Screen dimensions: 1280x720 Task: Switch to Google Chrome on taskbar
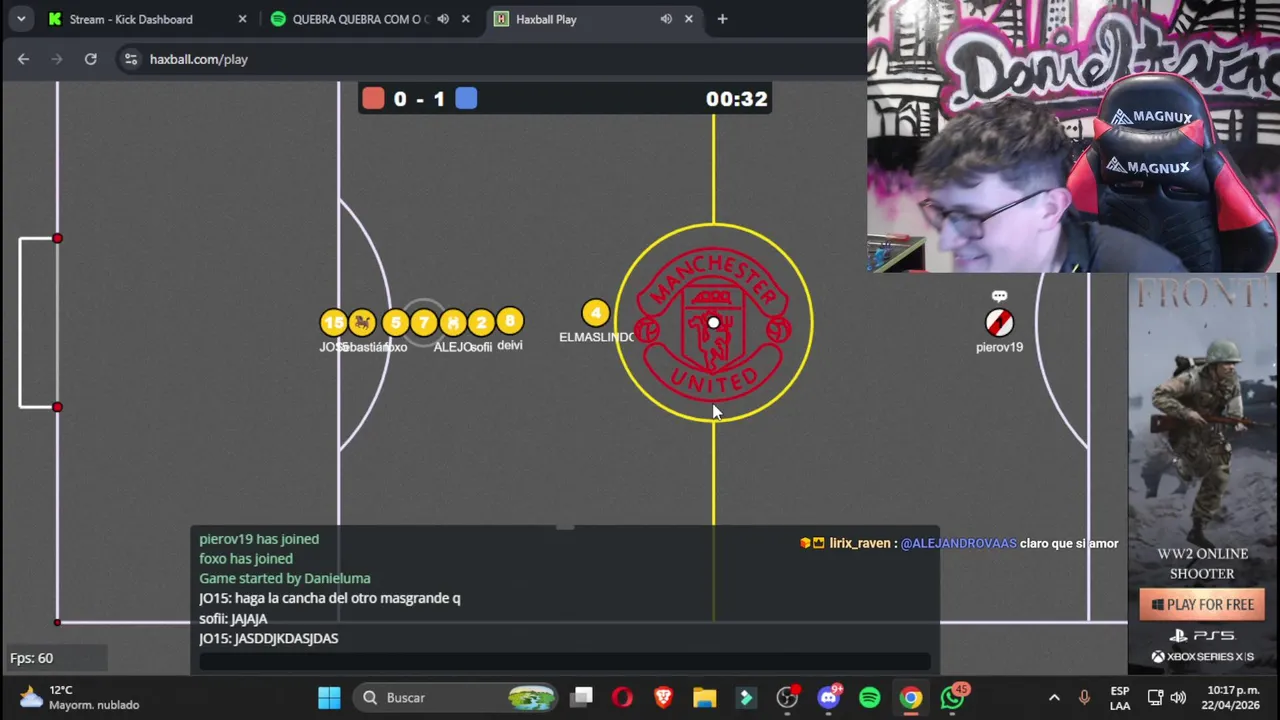pyautogui.click(x=911, y=697)
